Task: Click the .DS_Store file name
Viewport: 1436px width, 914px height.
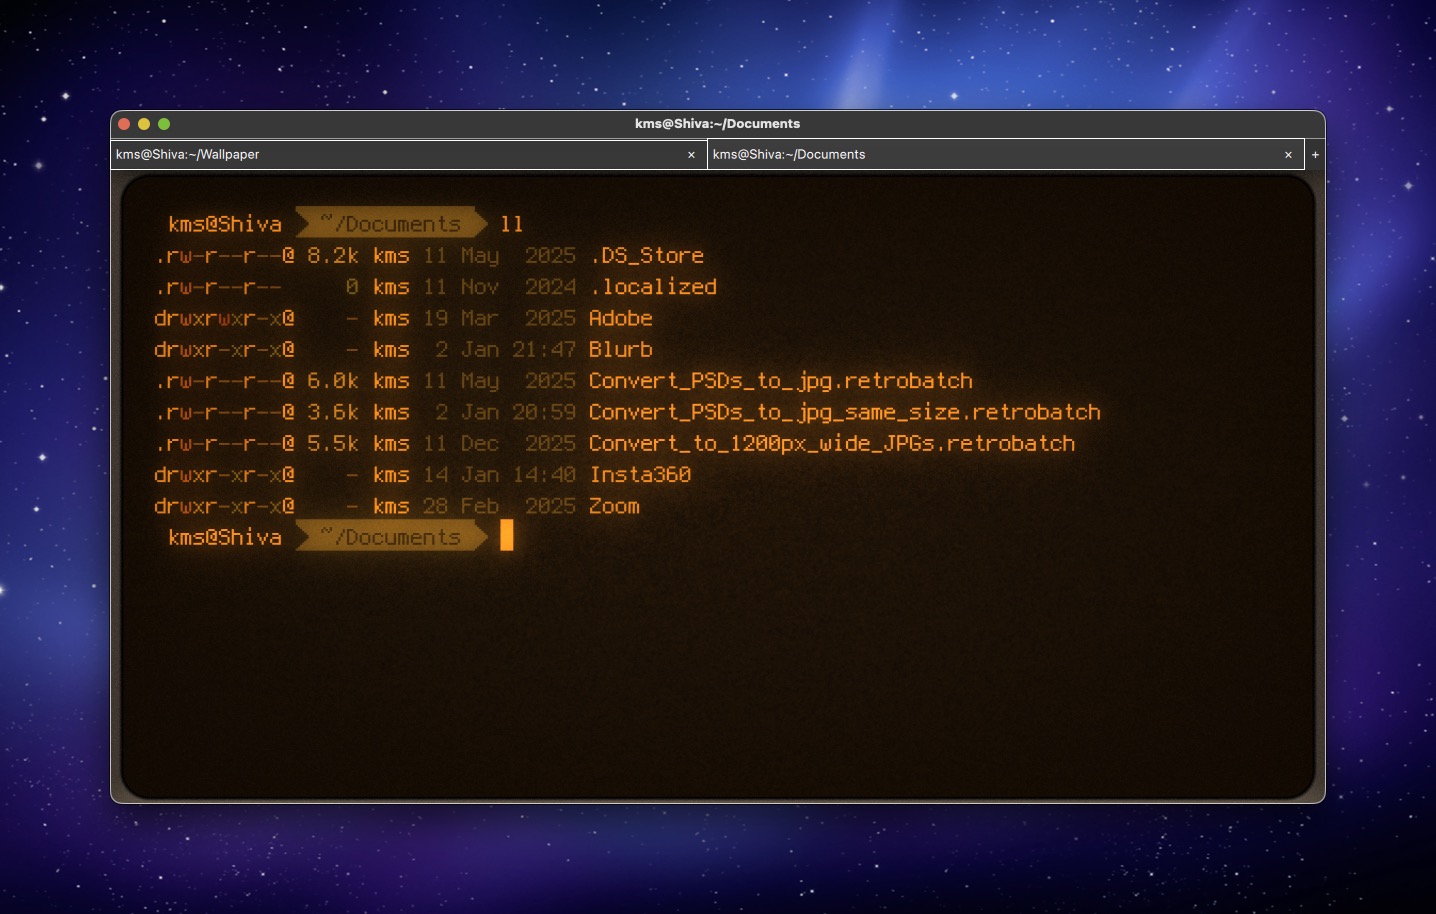Action: pos(646,256)
